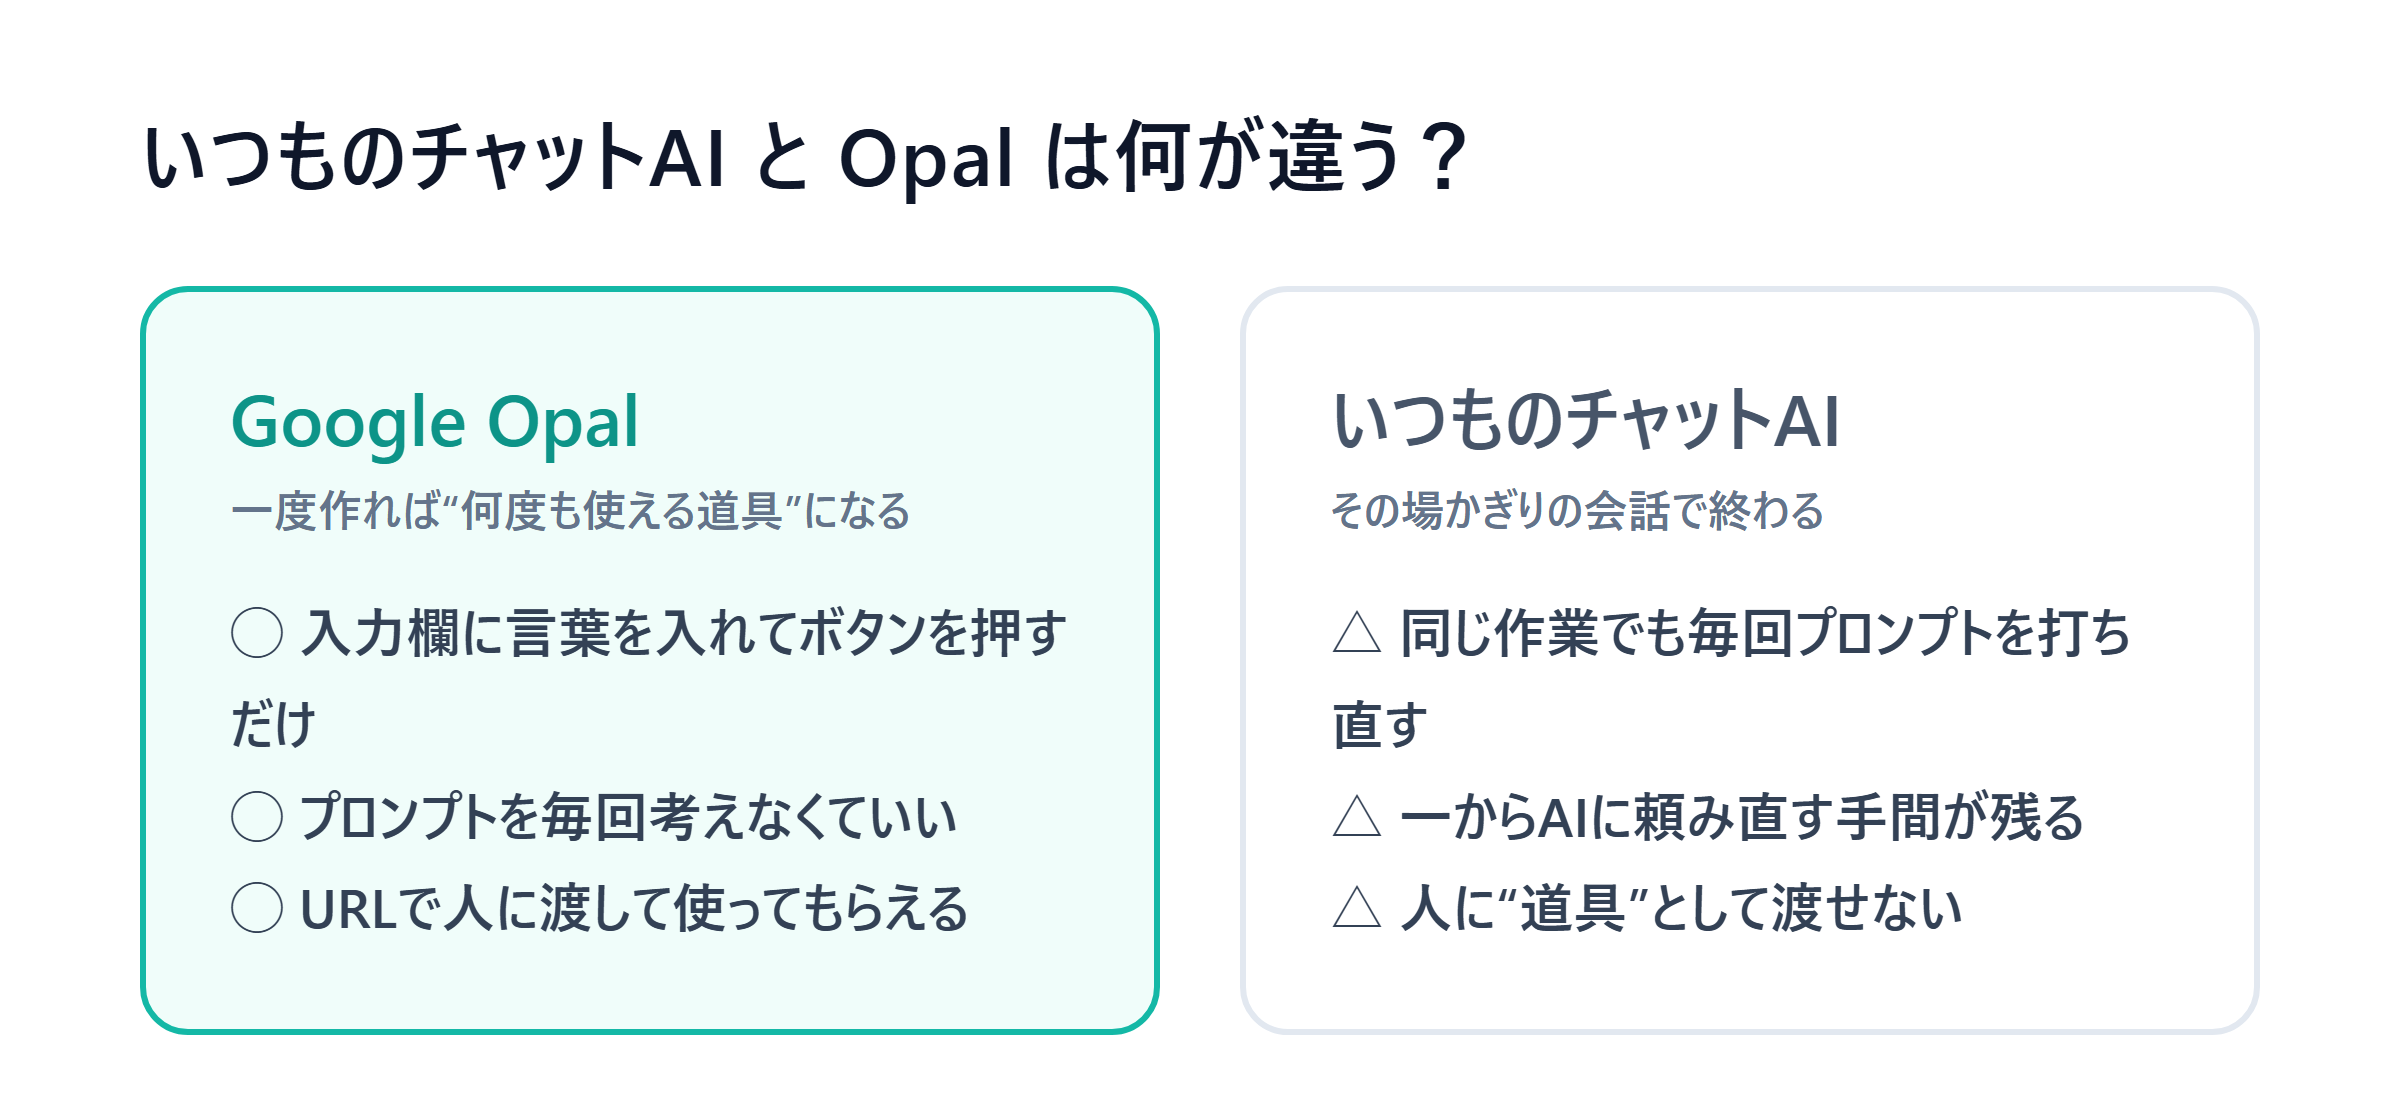Click the word Opal in the main title
The width and height of the screenshot is (2400, 1120).
[x=927, y=160]
